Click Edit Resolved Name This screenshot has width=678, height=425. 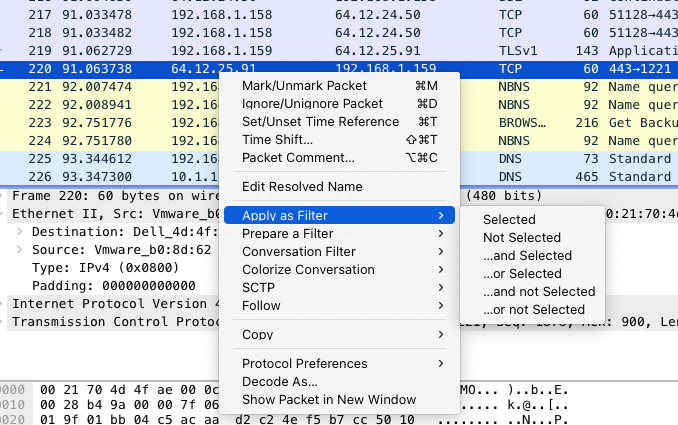(302, 187)
